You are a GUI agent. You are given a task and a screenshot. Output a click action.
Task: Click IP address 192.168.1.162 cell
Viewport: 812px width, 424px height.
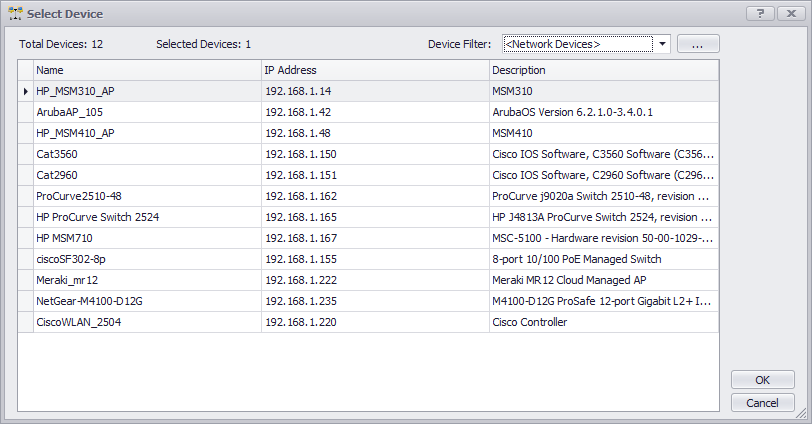pos(375,196)
